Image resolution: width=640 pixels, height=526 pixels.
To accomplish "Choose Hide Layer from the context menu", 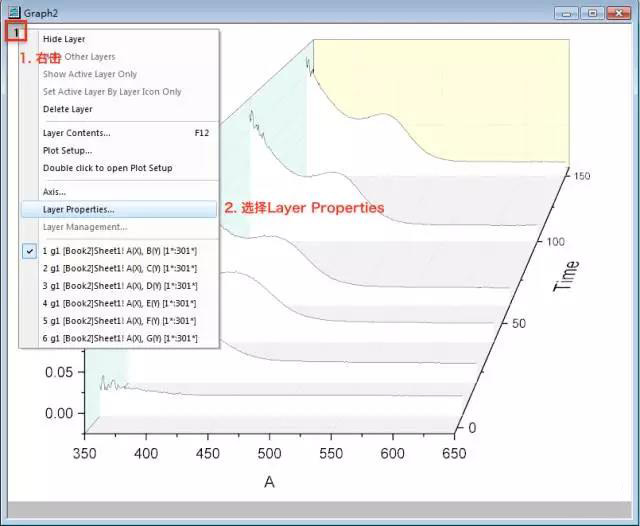I will tap(64, 39).
